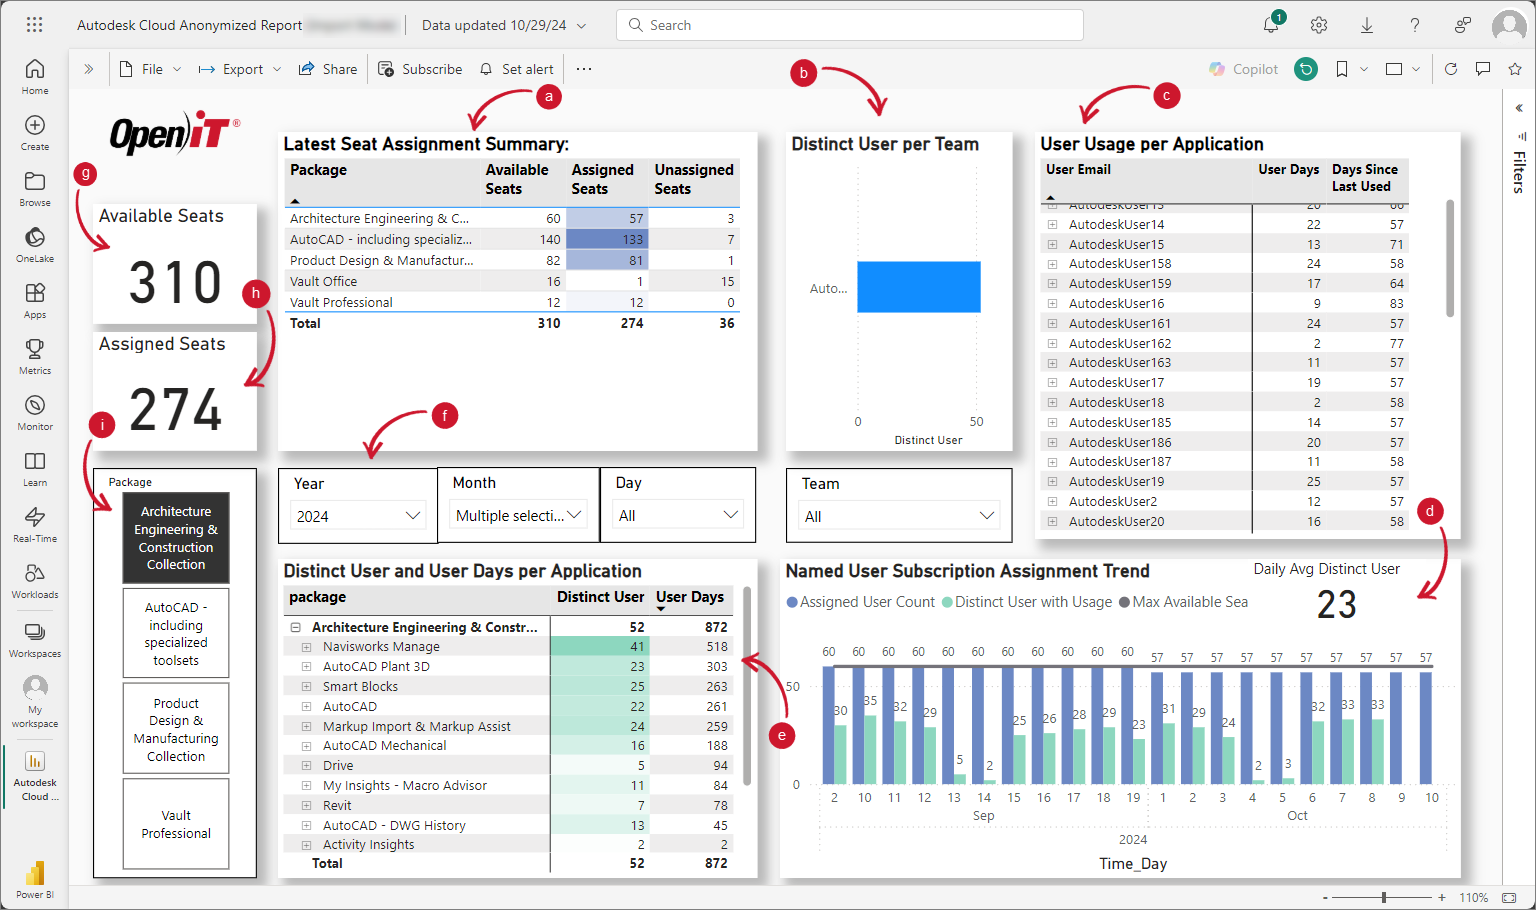Image resolution: width=1536 pixels, height=910 pixels.
Task: Open the user account avatar
Action: 1509,25
